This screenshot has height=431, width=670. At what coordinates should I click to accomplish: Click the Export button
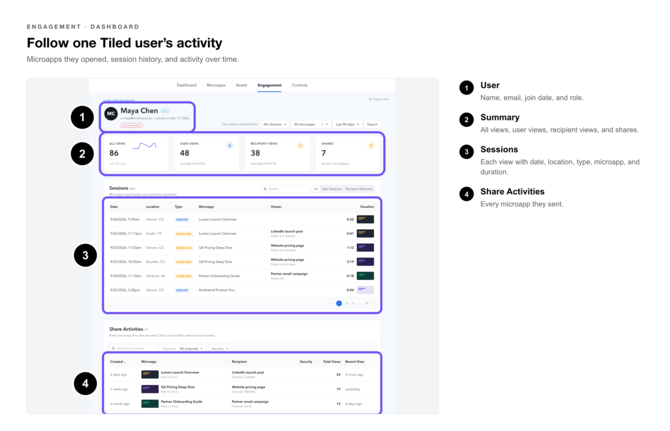372,124
